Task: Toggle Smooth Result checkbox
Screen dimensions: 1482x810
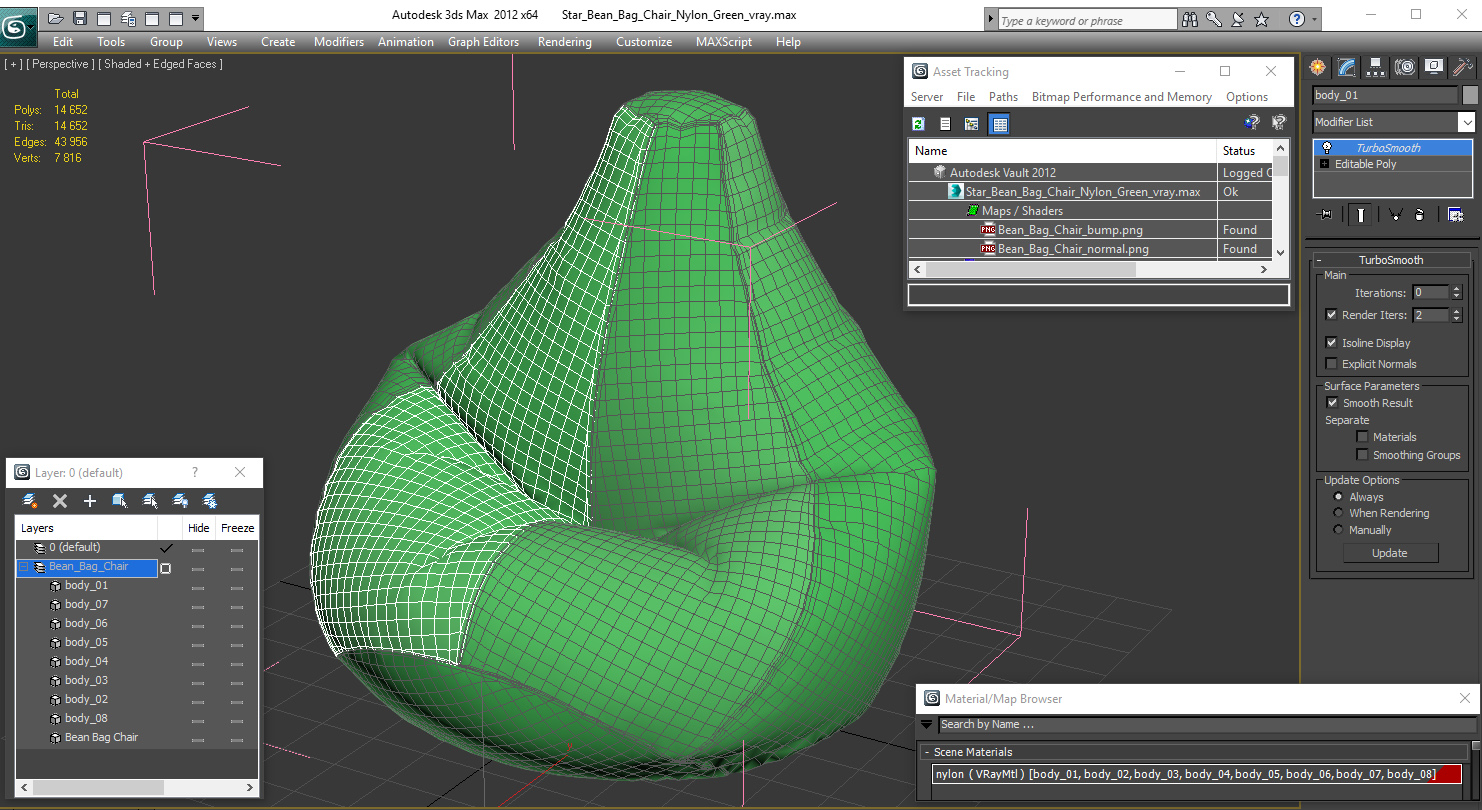Action: point(1332,403)
